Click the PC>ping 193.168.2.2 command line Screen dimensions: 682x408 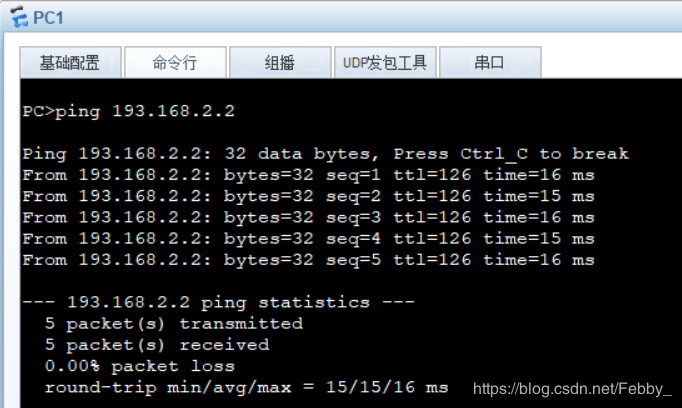128,111
